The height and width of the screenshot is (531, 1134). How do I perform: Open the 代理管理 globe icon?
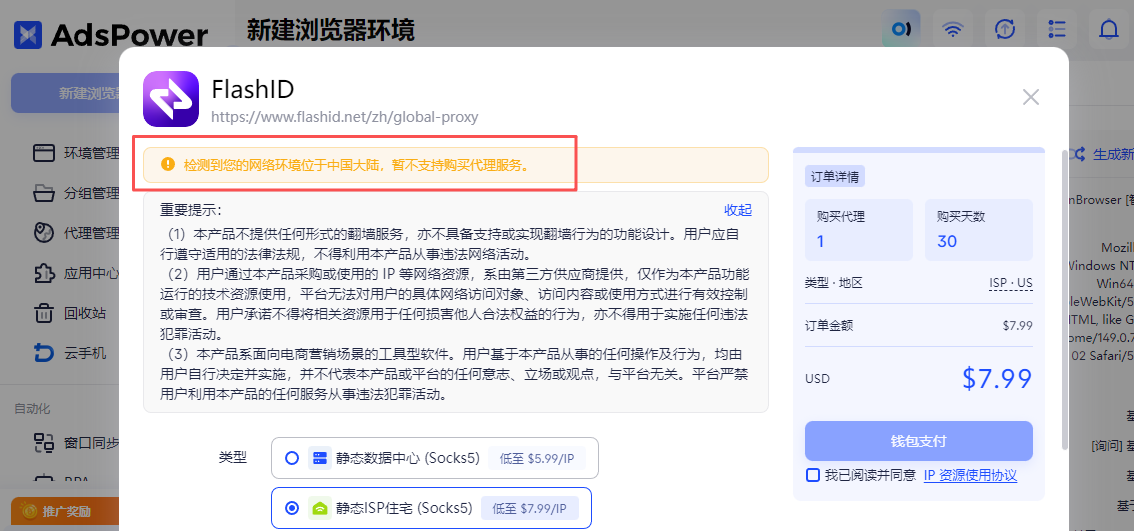(44, 233)
